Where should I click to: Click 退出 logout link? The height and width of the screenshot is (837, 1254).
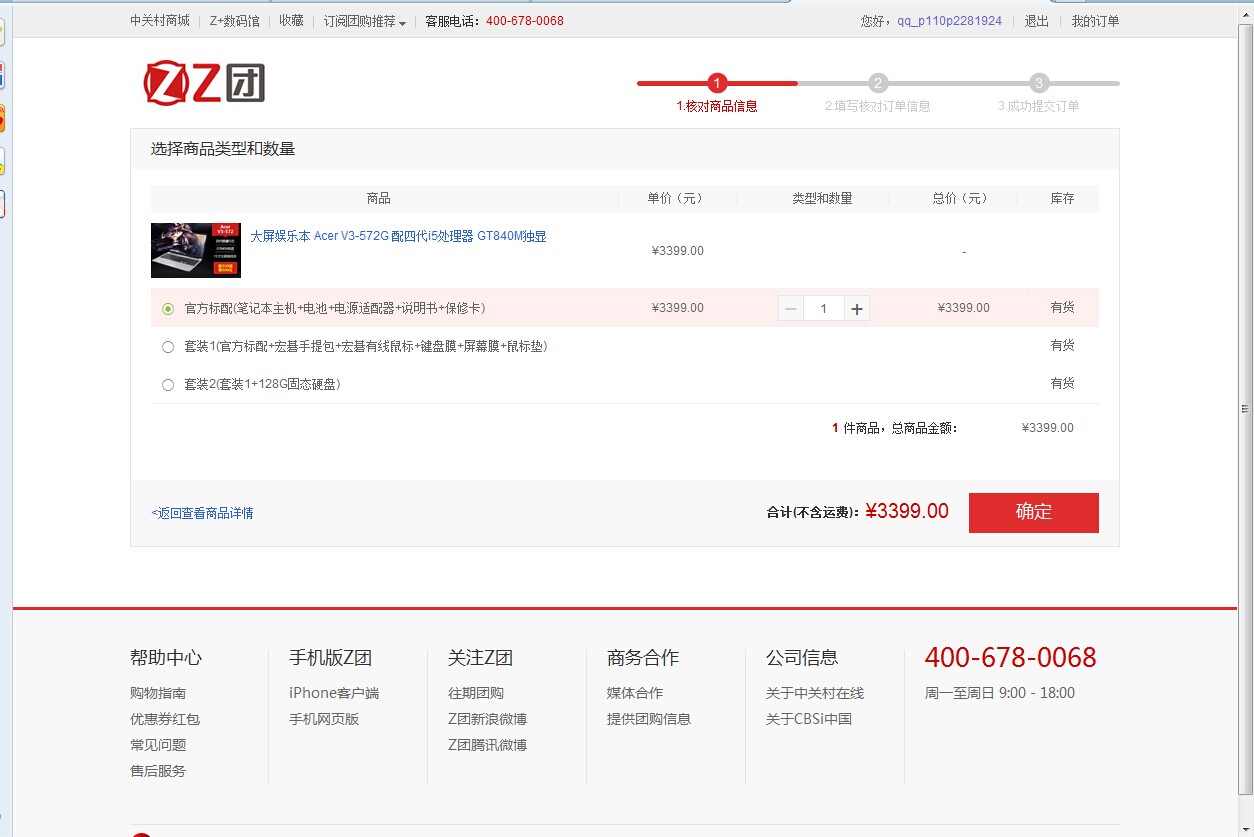[1037, 21]
